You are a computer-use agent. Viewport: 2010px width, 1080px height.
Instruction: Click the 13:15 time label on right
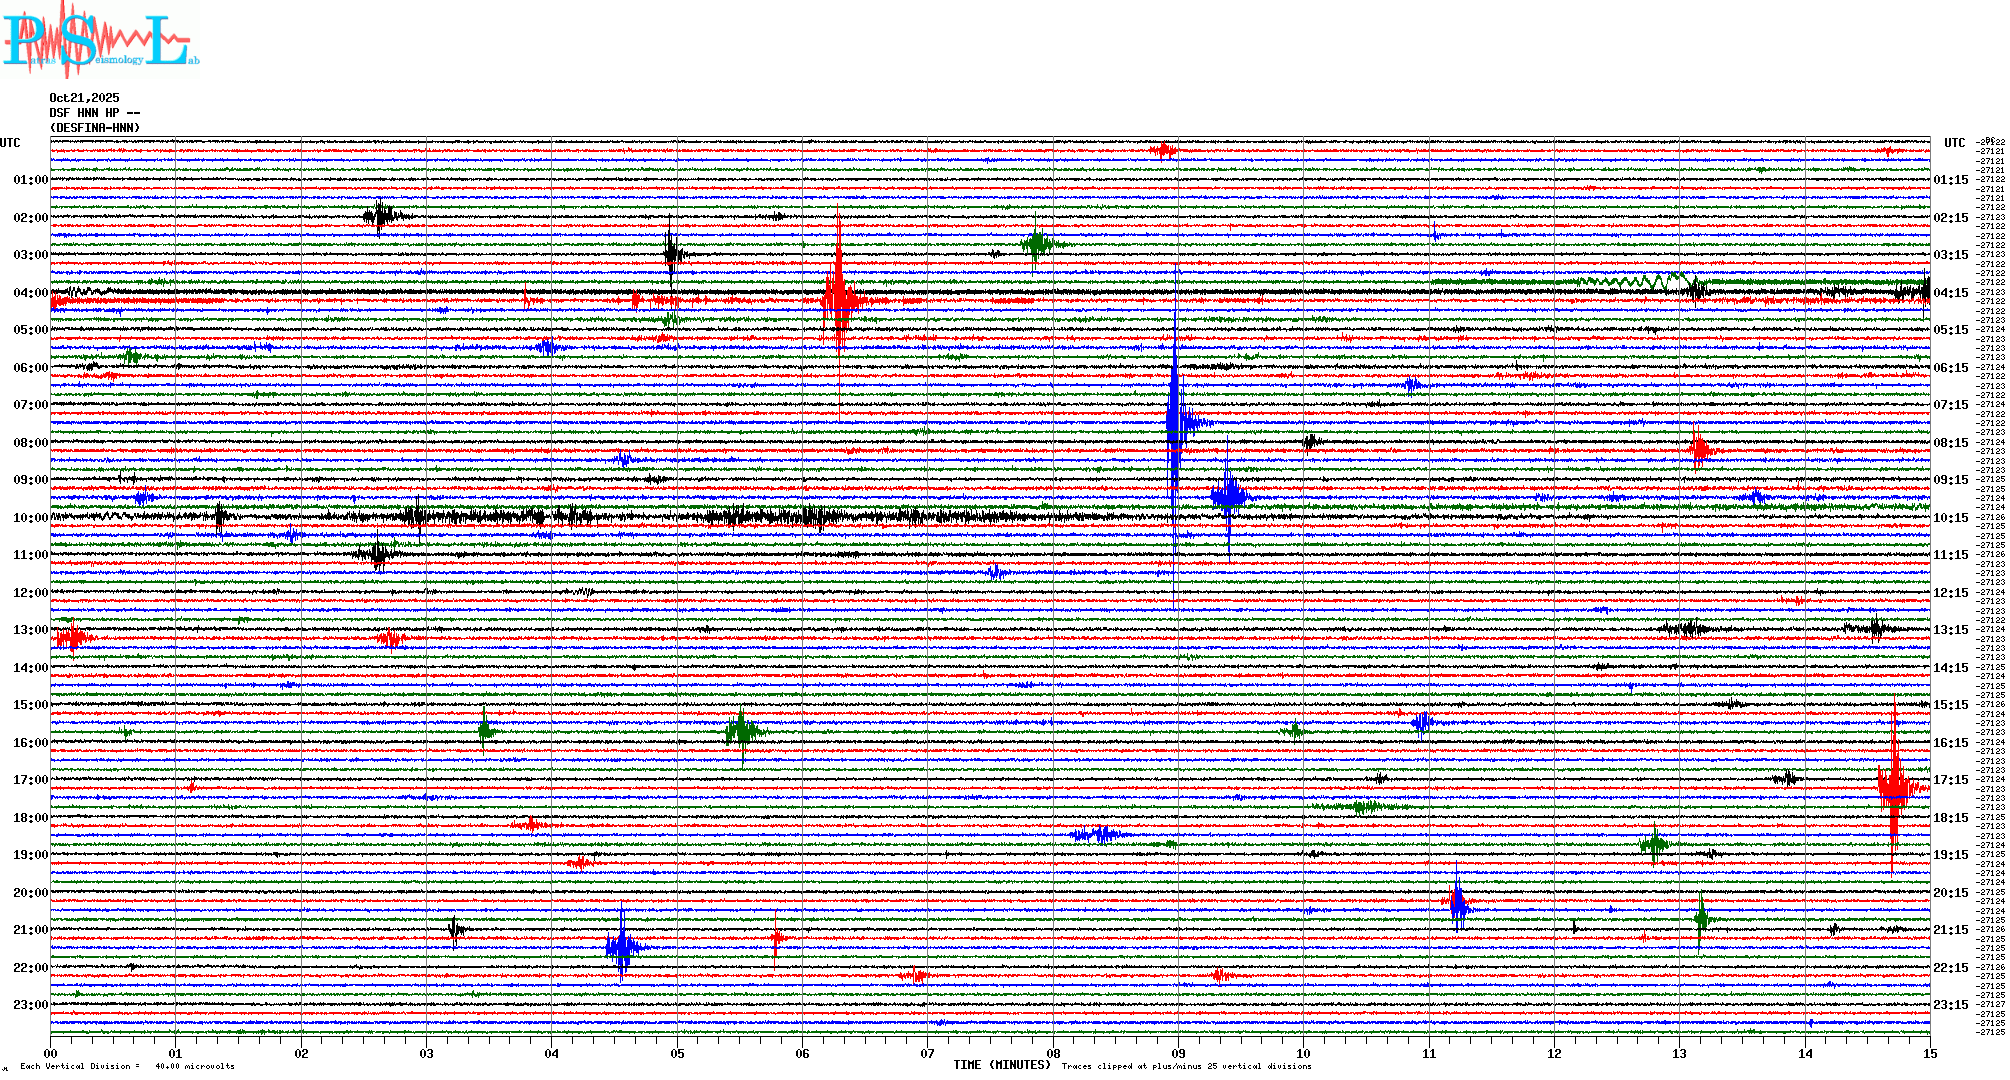click(x=1950, y=630)
